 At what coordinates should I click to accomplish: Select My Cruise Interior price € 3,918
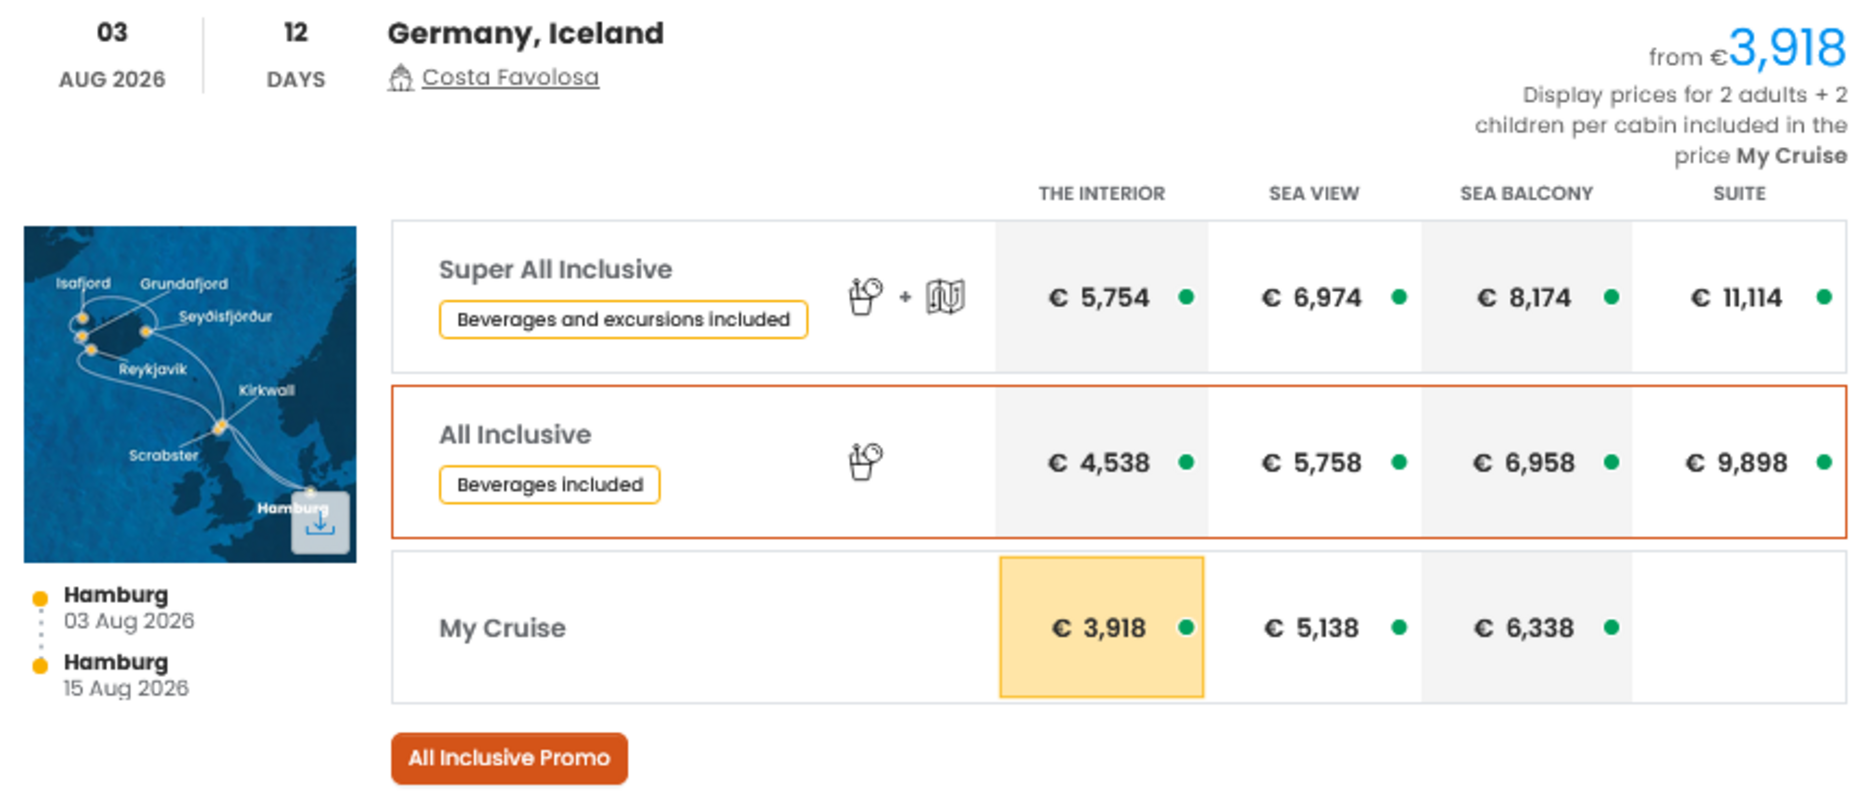pyautogui.click(x=1101, y=628)
